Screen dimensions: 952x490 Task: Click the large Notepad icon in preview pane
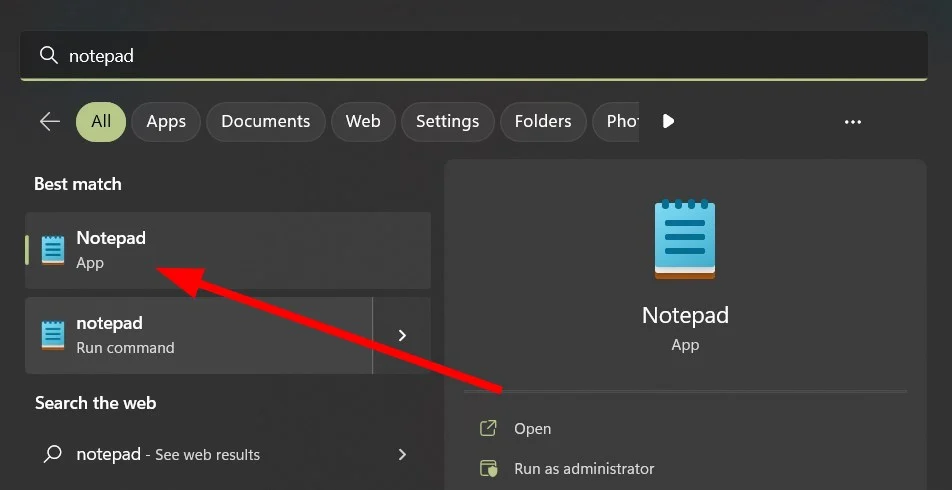685,239
